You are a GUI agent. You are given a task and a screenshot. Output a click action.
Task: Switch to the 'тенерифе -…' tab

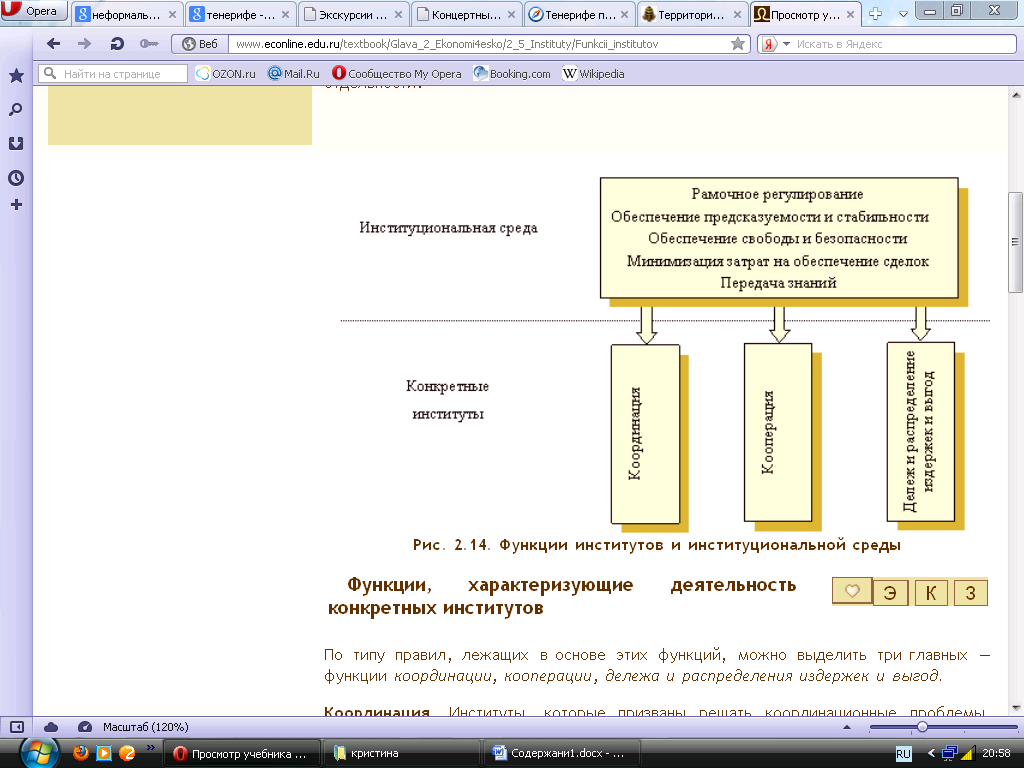tap(240, 14)
